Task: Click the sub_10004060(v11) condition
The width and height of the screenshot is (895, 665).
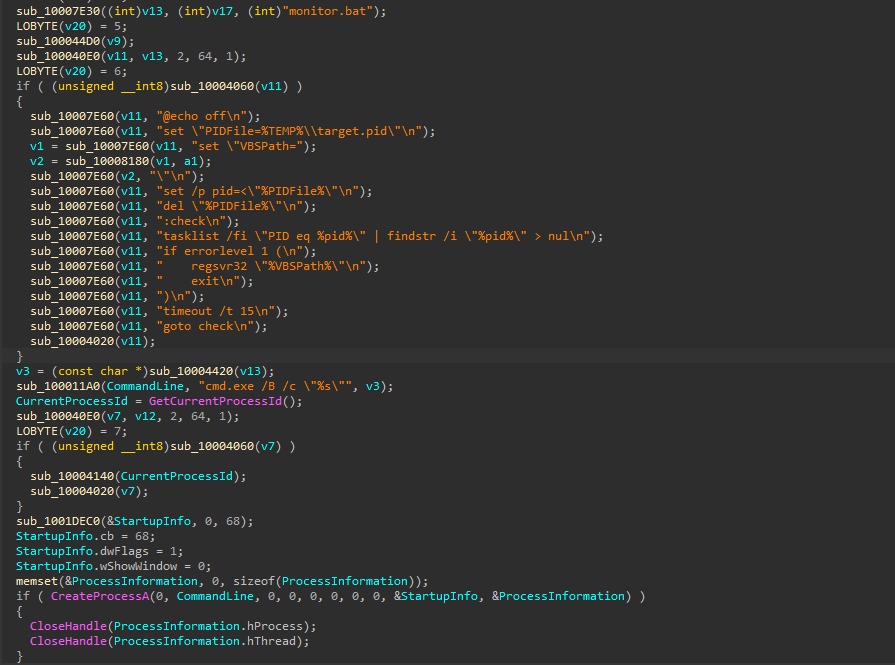Action: 229,86
